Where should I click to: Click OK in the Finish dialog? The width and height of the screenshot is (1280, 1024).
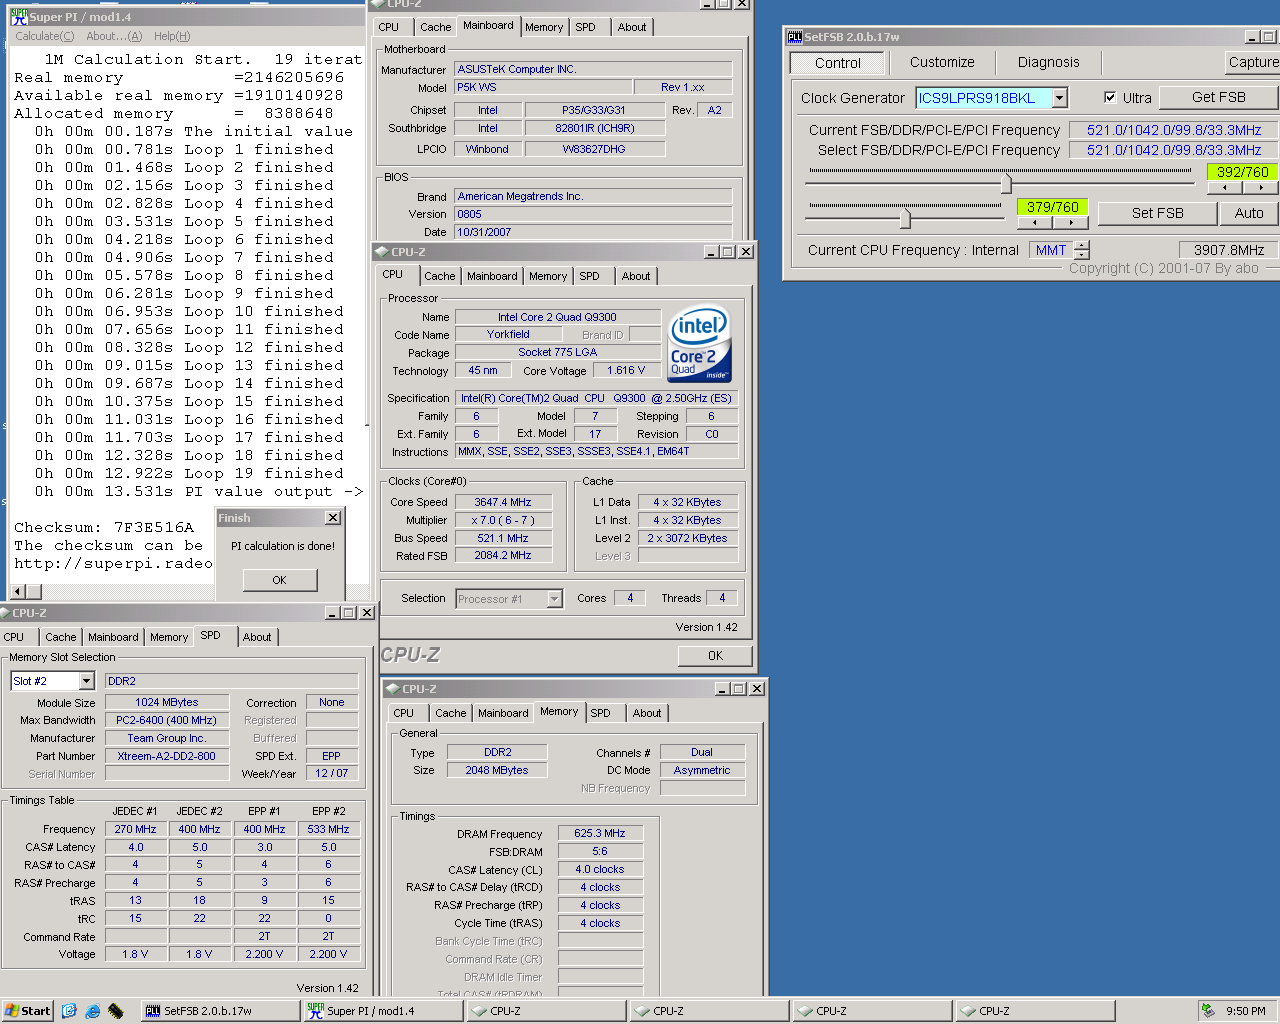tap(279, 580)
